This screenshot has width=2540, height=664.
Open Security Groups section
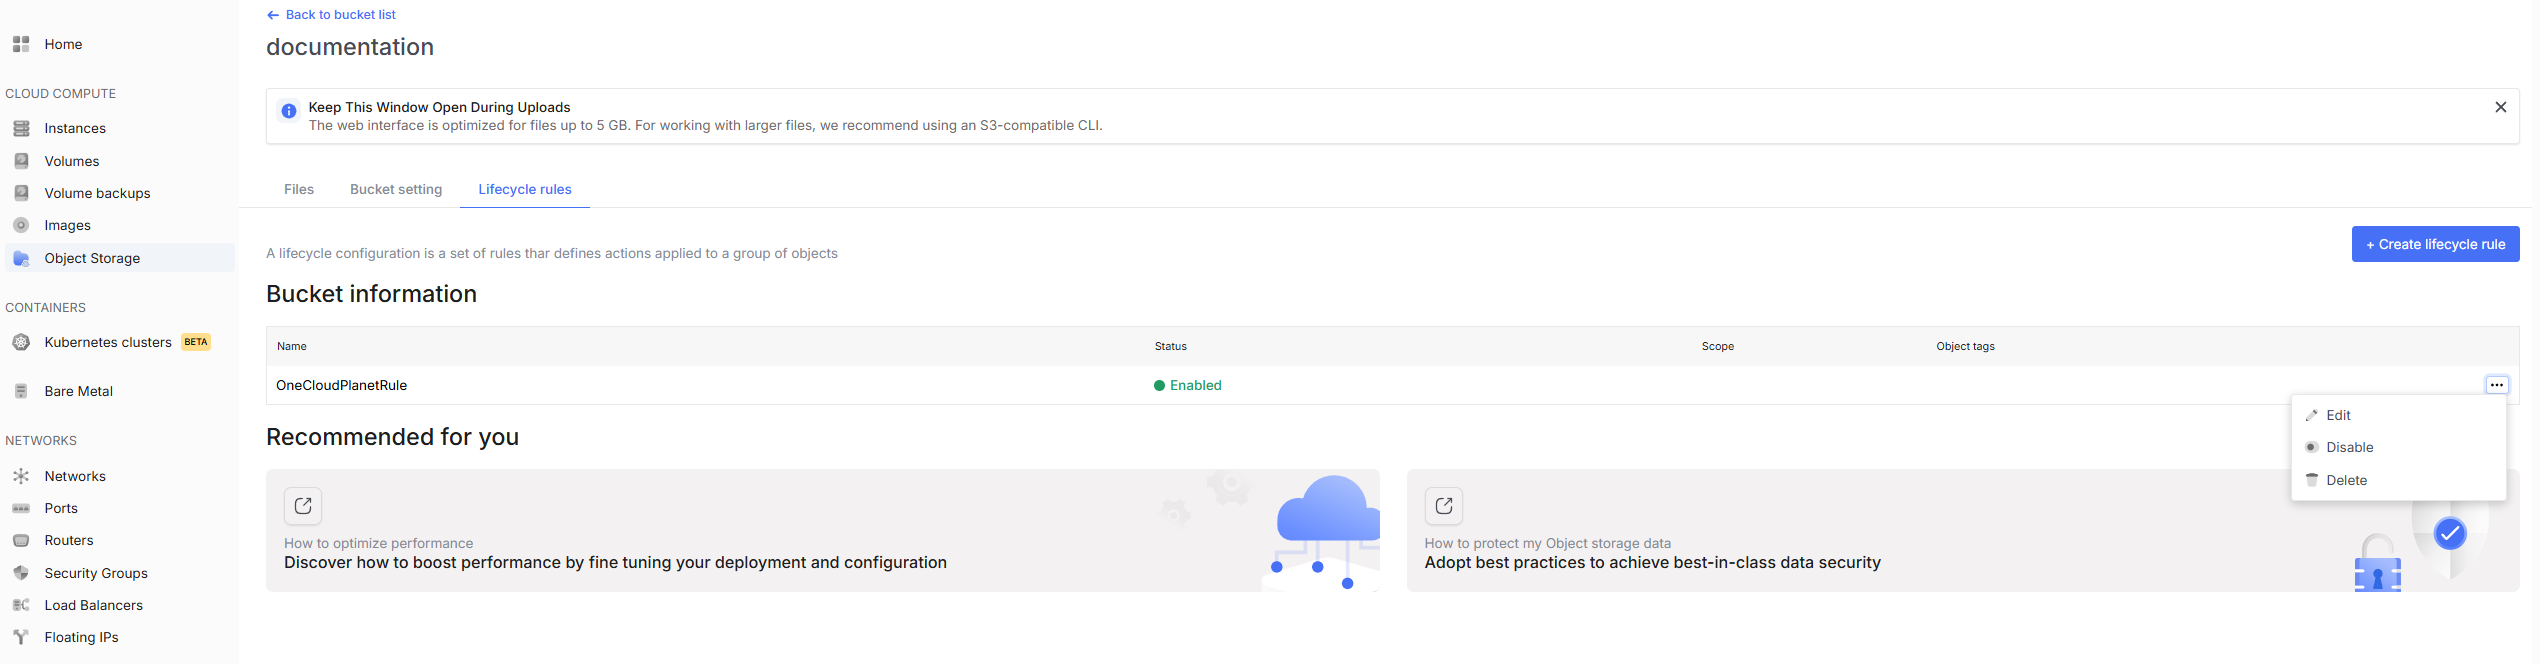95,573
